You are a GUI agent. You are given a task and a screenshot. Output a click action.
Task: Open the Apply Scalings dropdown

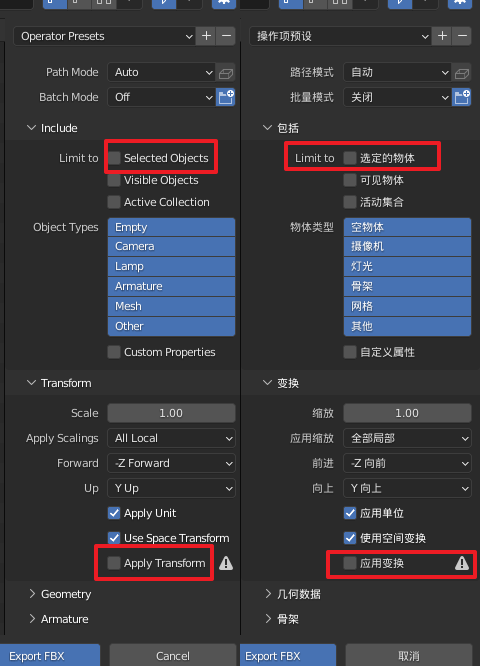click(172, 438)
